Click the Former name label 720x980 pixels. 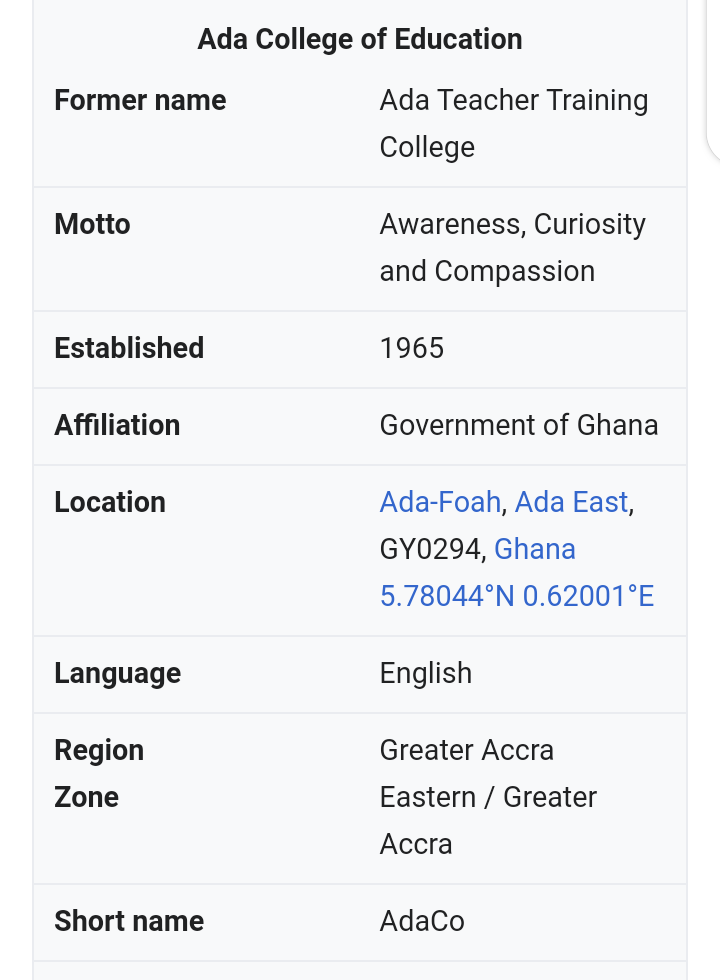point(140,100)
